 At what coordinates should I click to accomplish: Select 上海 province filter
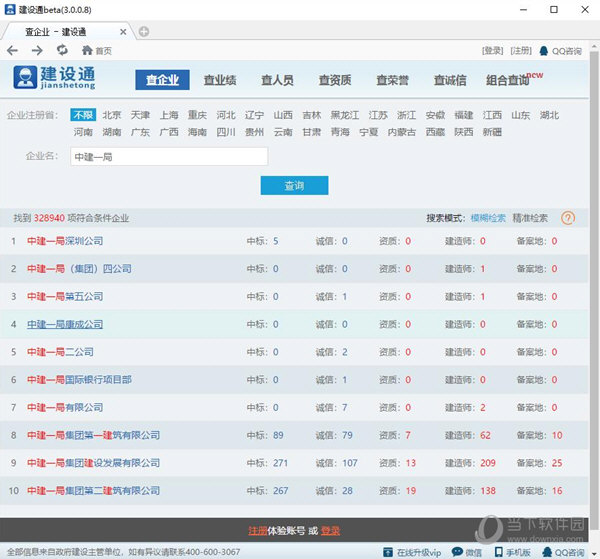click(x=169, y=115)
